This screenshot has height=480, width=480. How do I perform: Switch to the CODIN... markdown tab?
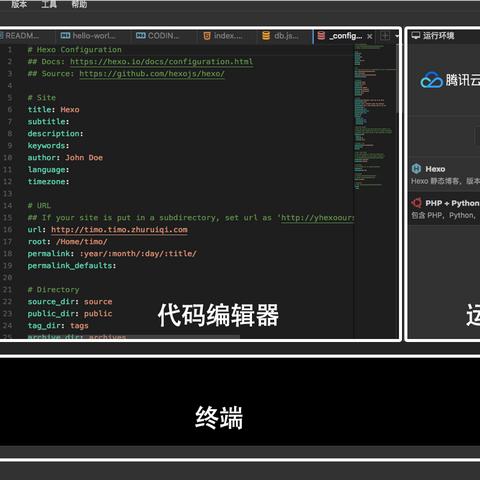[158, 36]
